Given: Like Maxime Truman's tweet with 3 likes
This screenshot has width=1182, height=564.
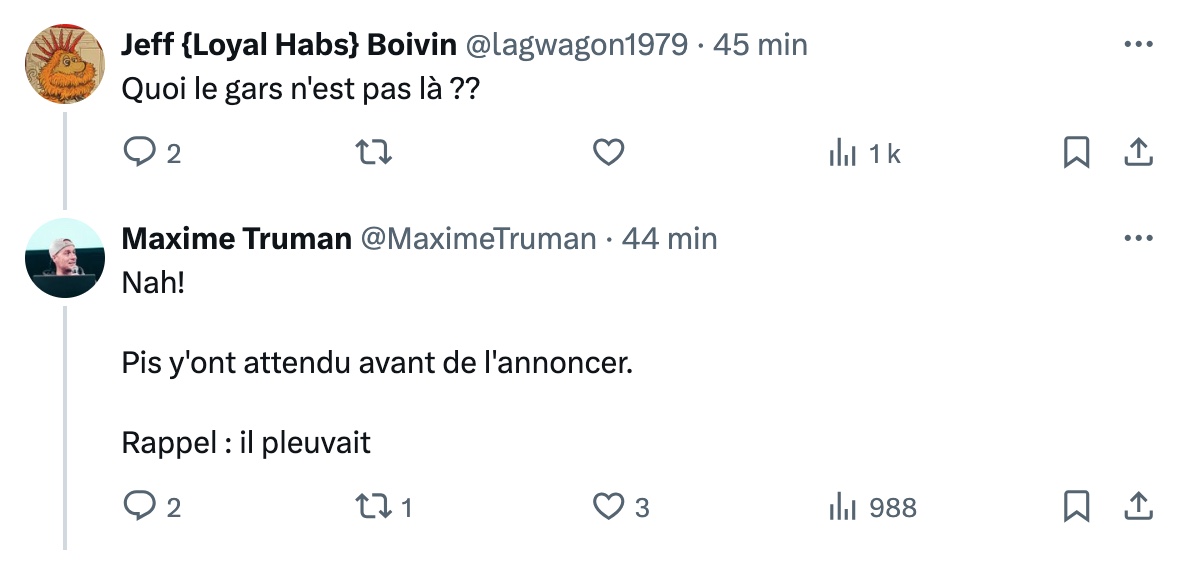Looking at the screenshot, I should 620,507.
